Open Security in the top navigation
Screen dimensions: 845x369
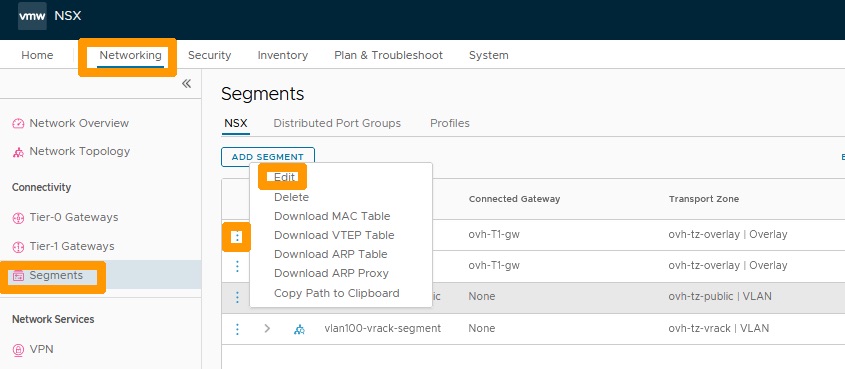(210, 55)
